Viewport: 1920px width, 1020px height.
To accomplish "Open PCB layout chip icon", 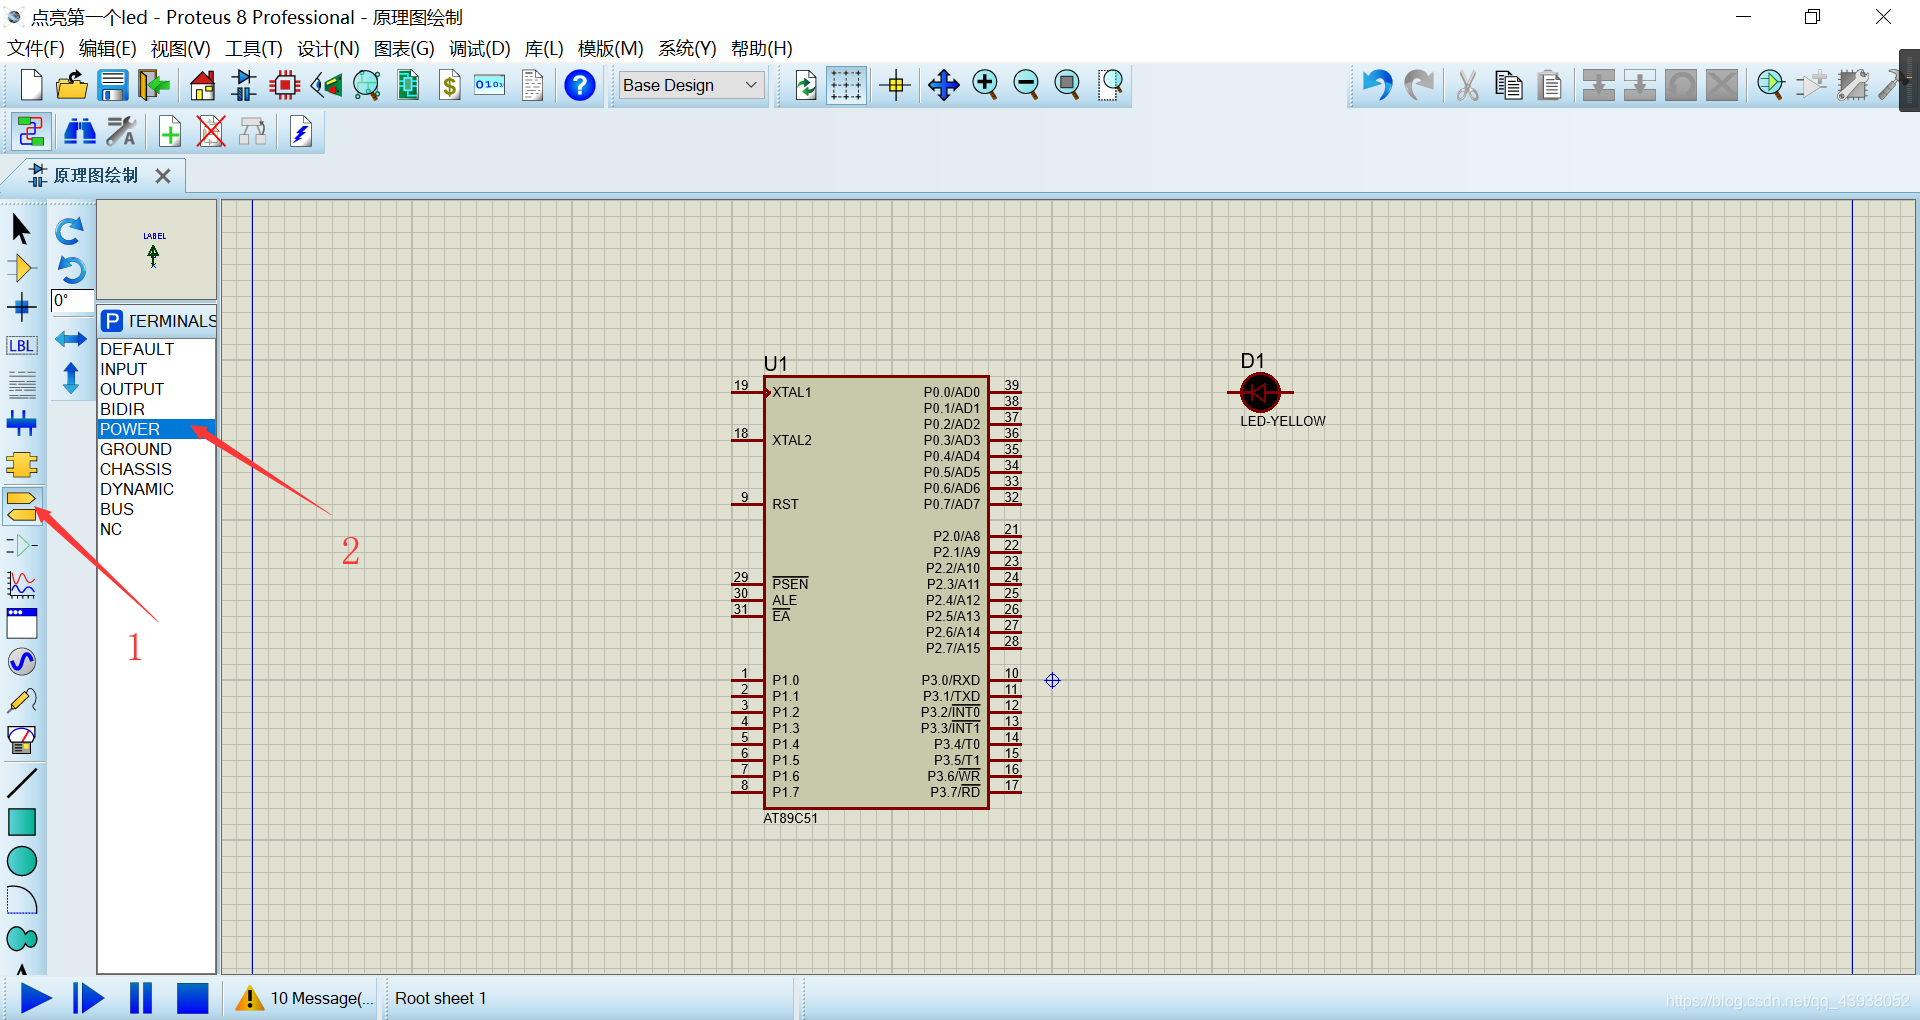I will (x=285, y=85).
